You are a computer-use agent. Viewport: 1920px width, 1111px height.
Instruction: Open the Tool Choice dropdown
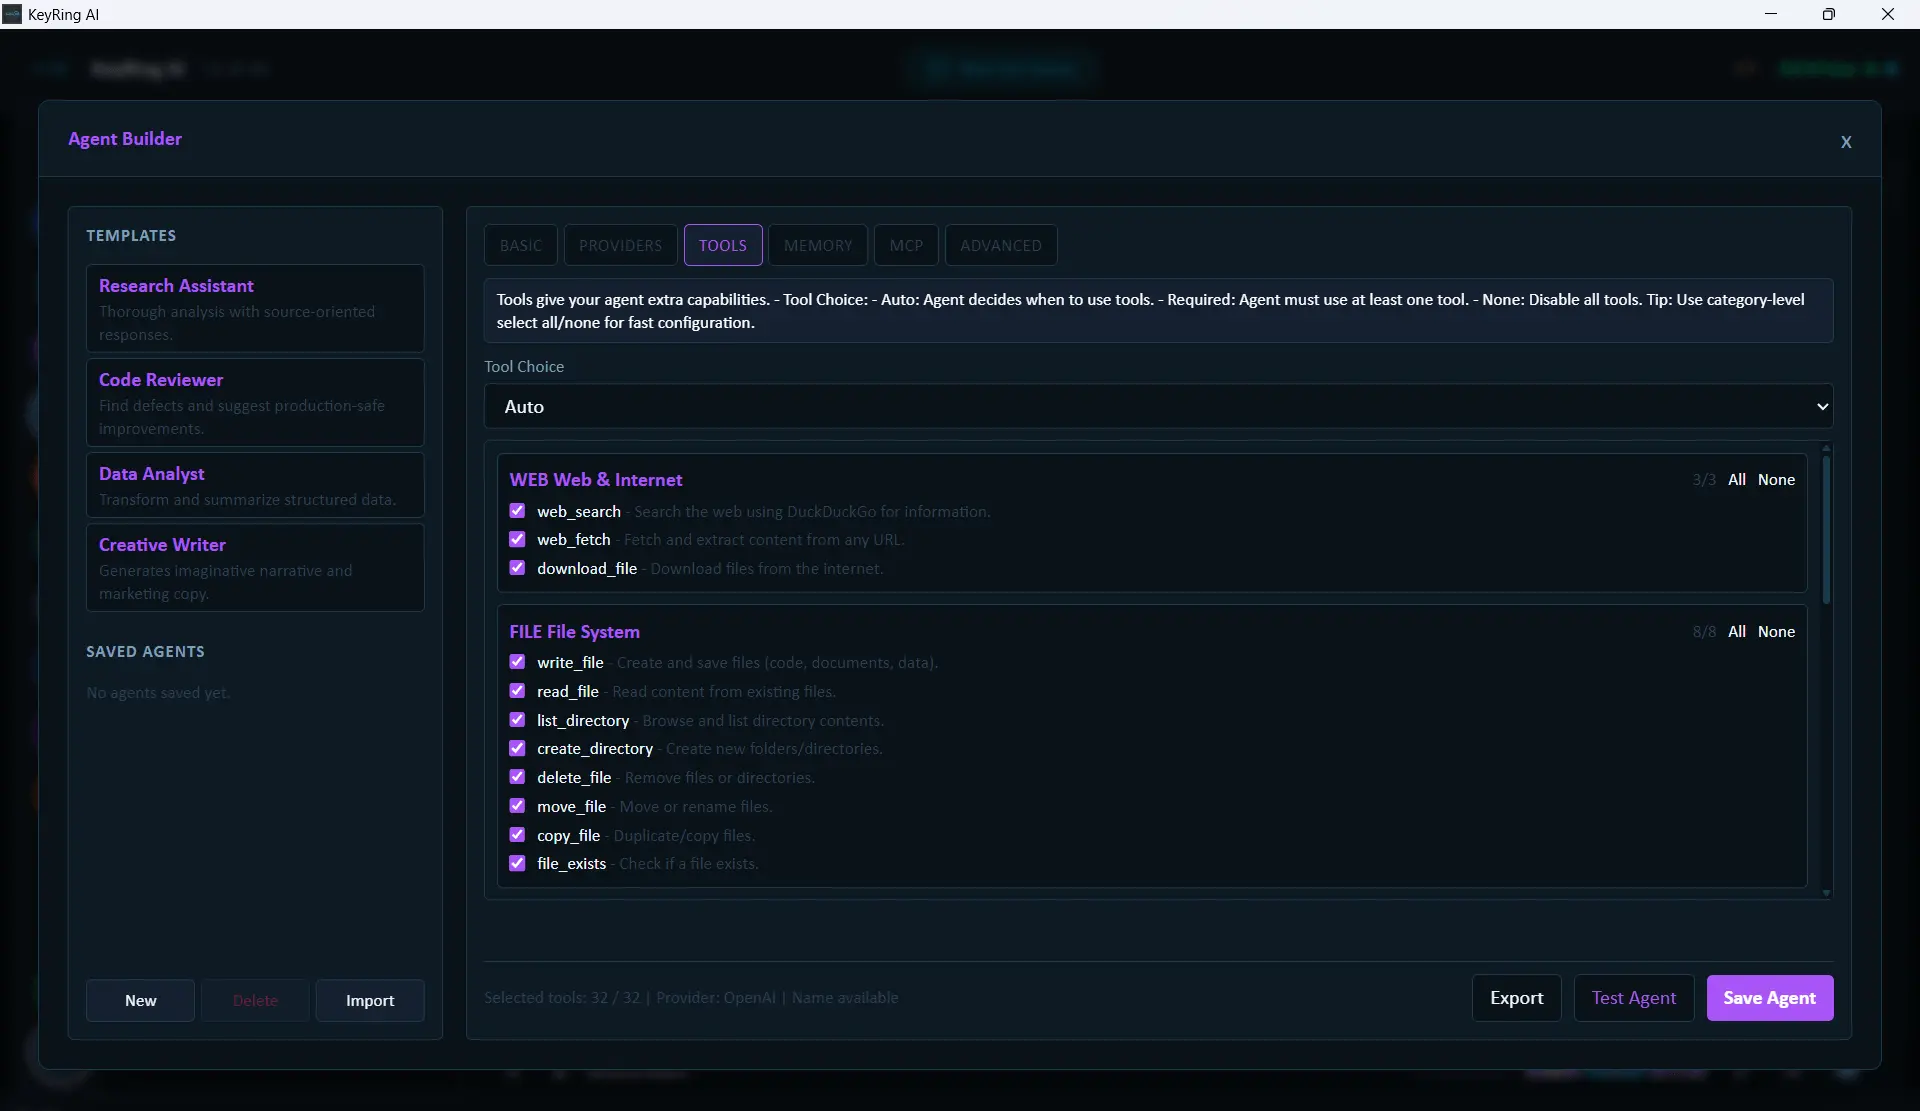pyautogui.click(x=1157, y=406)
